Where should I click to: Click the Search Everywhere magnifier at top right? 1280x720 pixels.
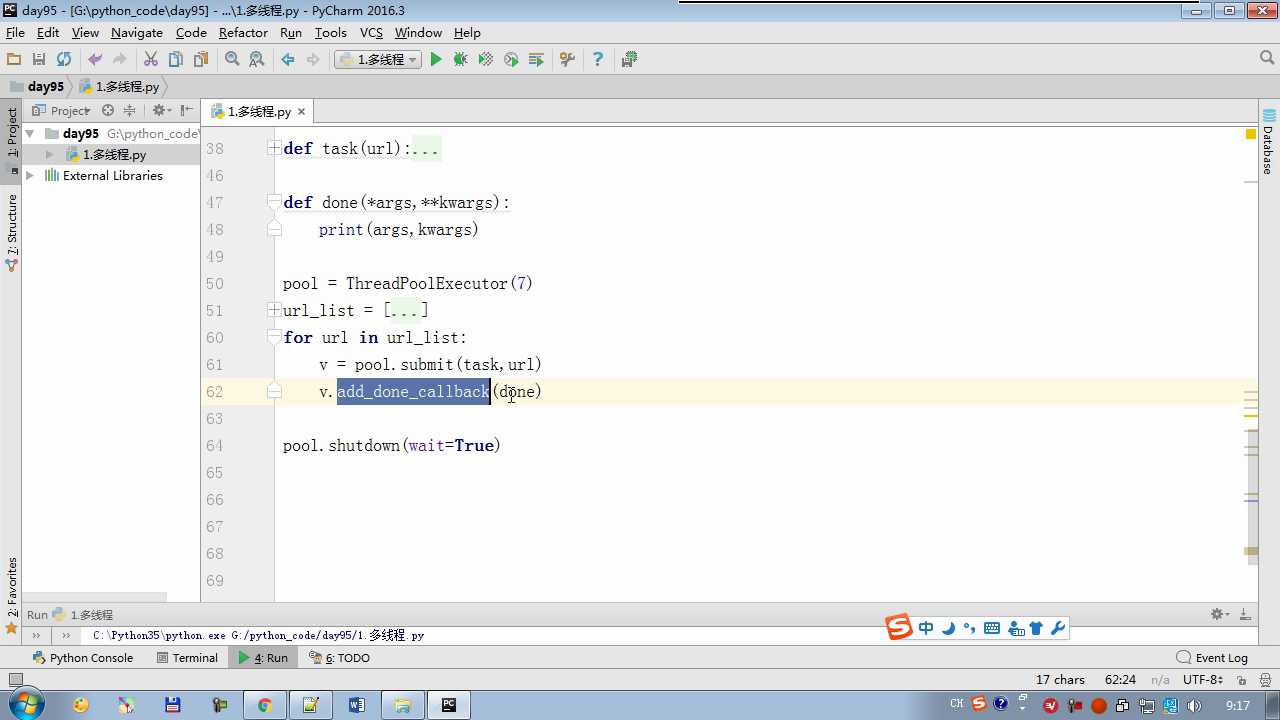pos(1267,59)
